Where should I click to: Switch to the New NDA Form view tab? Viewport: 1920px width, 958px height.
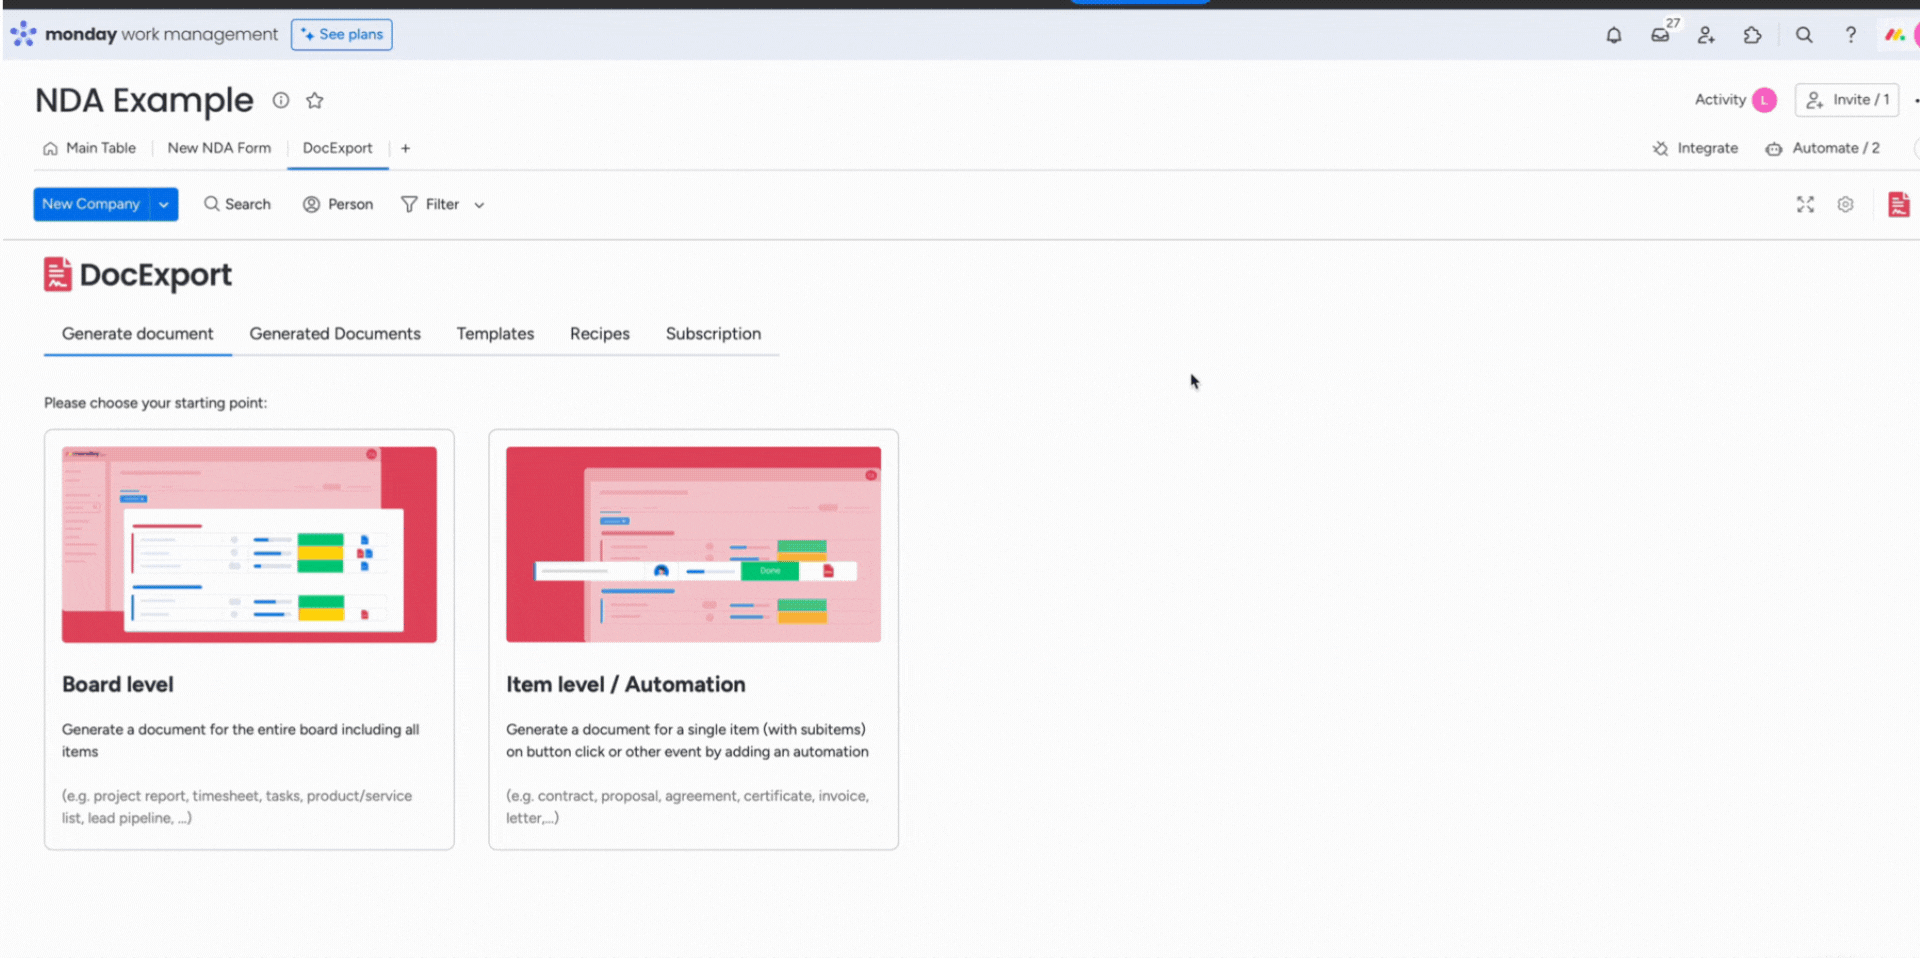tap(219, 148)
